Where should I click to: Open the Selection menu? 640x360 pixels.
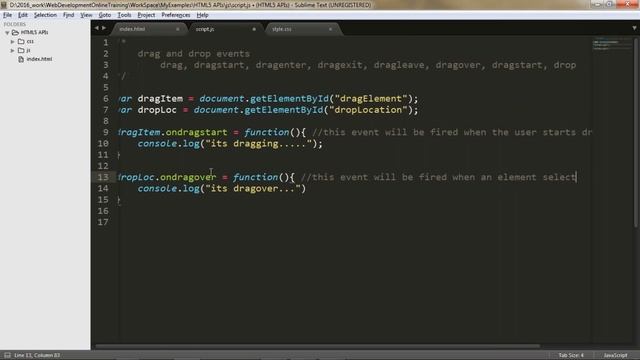[x=45, y=15]
